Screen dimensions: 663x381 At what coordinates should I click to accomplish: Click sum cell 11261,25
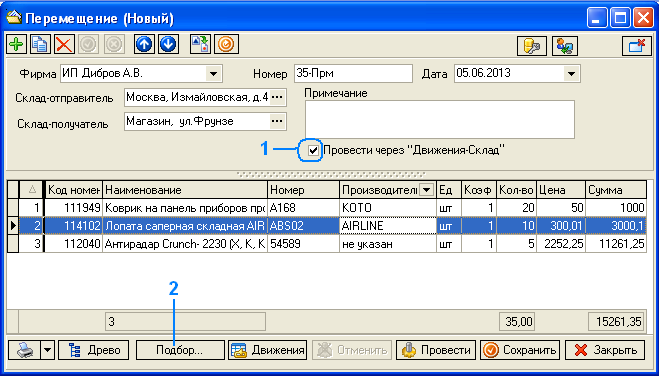[x=616, y=244]
